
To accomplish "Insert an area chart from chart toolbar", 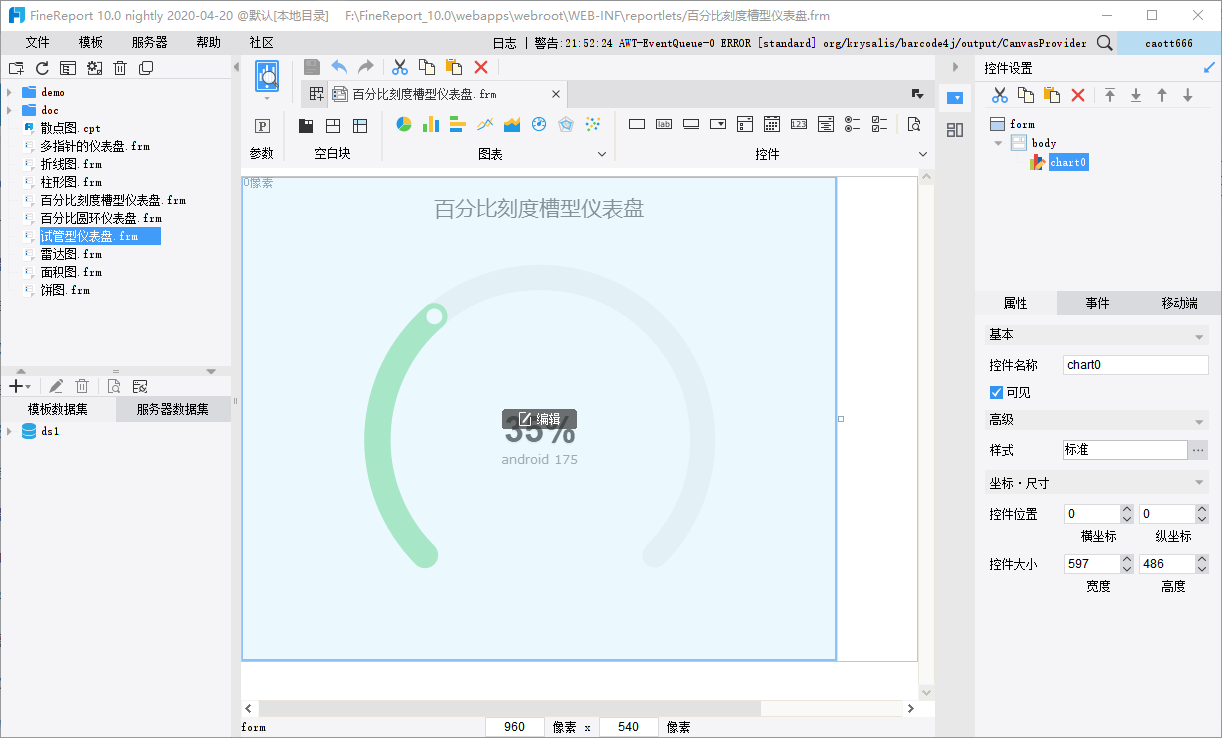I will [x=512, y=125].
